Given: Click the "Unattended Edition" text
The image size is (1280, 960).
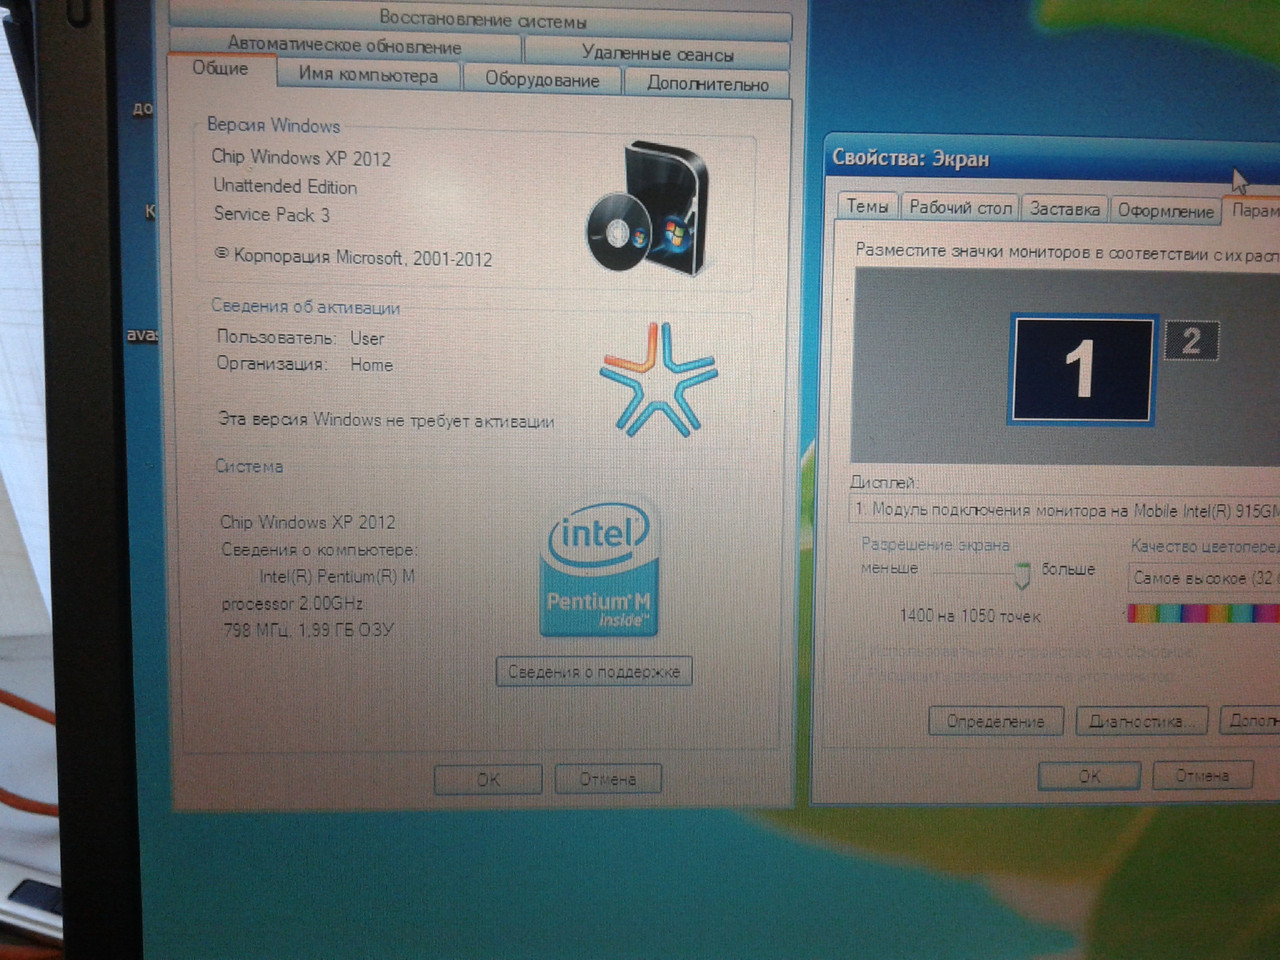Looking at the screenshot, I should pos(285,186).
